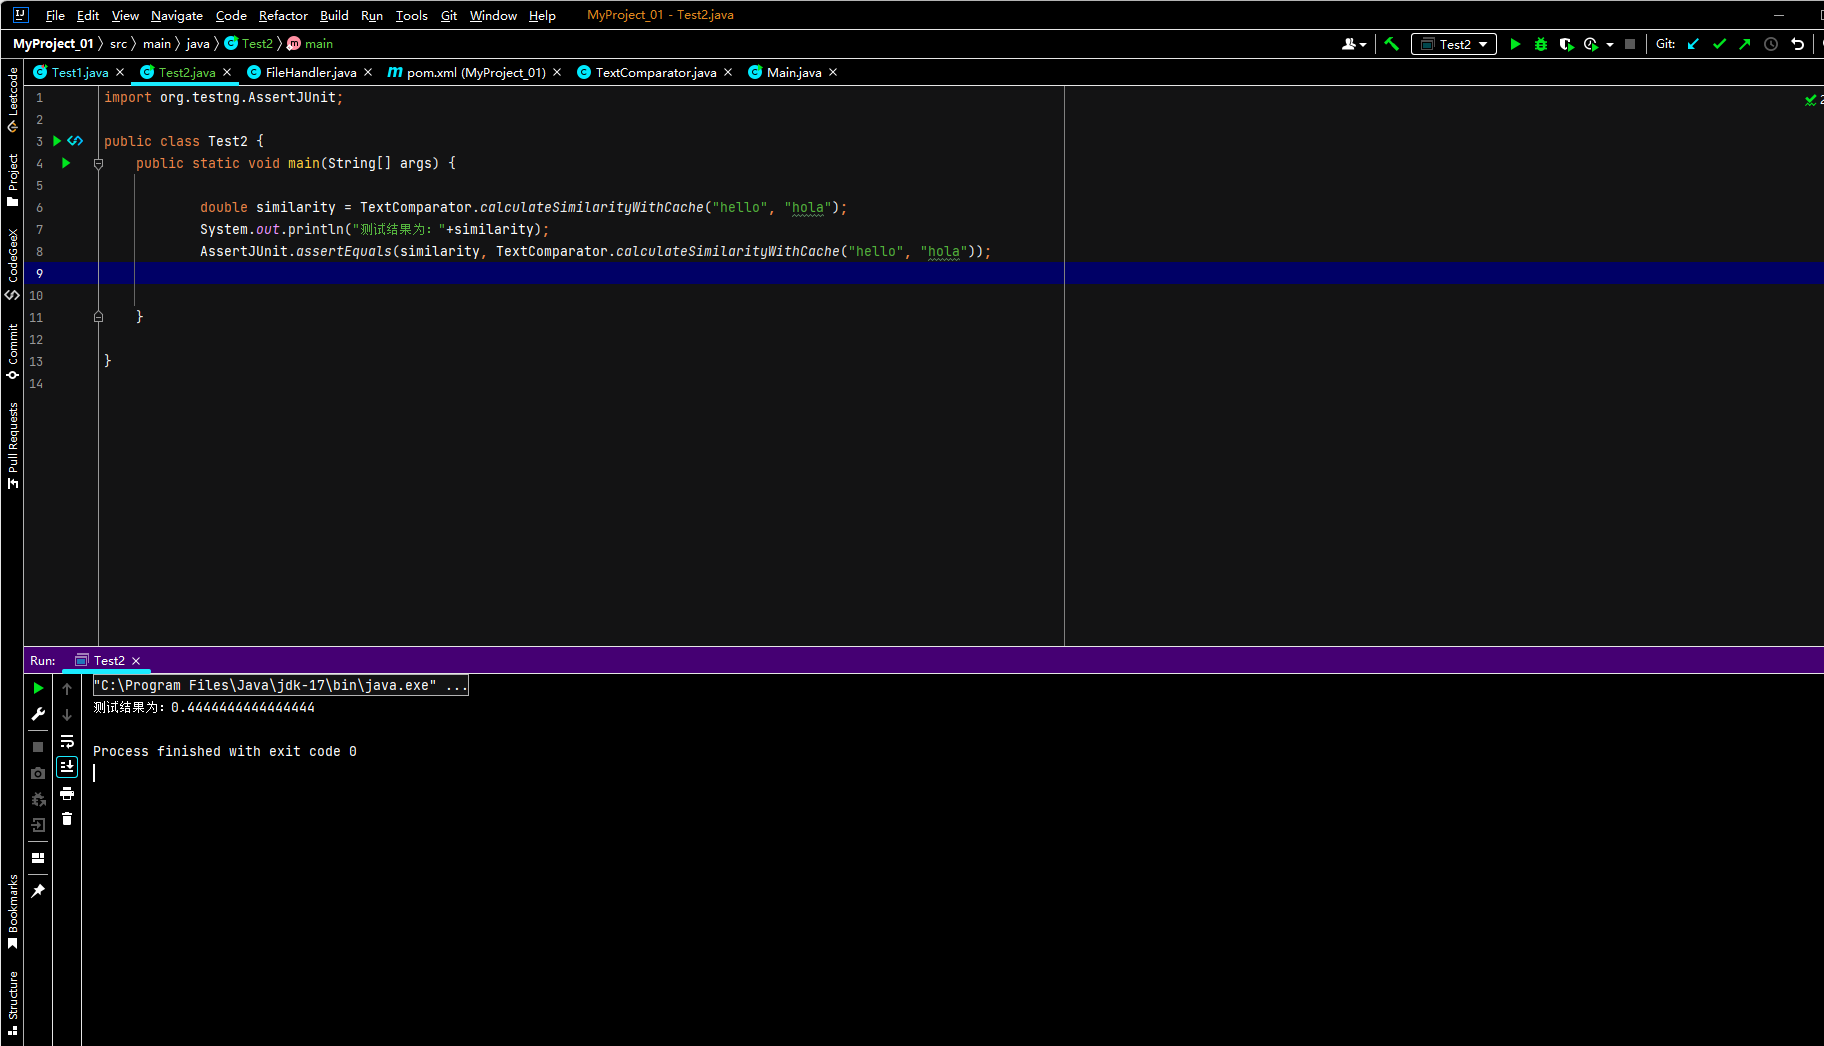The image size is (1824, 1046).
Task: Click the Test2 class breadcrumb
Action: pyautogui.click(x=249, y=44)
